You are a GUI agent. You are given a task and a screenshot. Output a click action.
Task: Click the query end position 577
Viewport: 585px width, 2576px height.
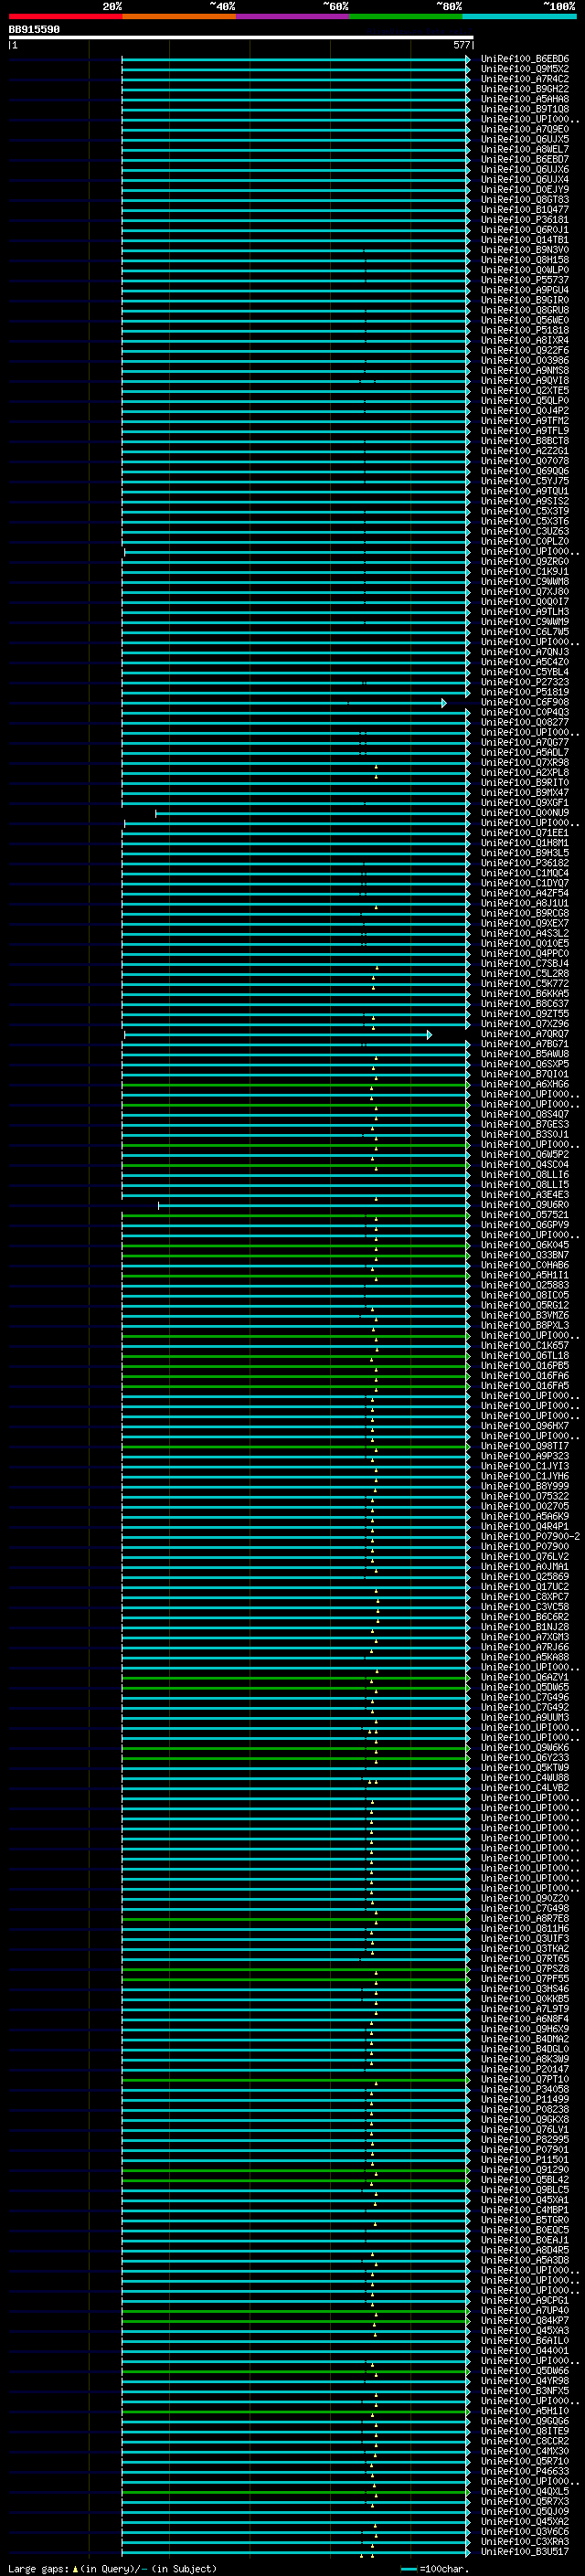pos(461,45)
